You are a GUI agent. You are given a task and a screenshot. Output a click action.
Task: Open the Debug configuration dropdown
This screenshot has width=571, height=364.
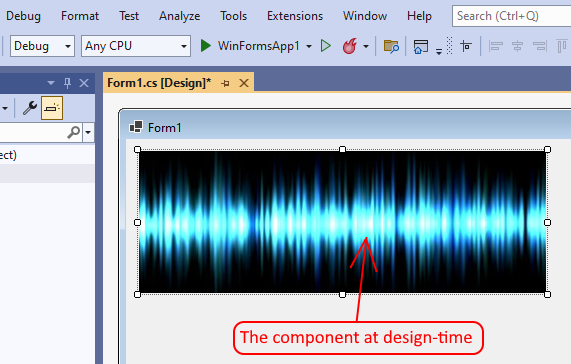[42, 46]
